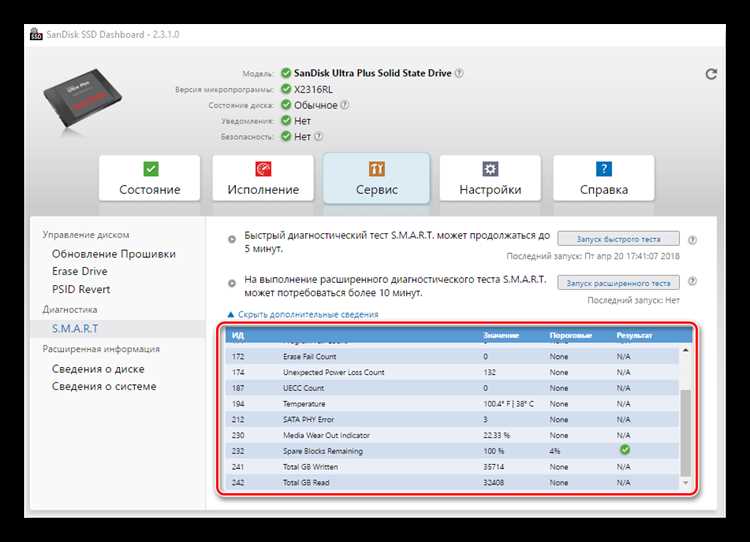Click help icon beside extended test button

[692, 281]
